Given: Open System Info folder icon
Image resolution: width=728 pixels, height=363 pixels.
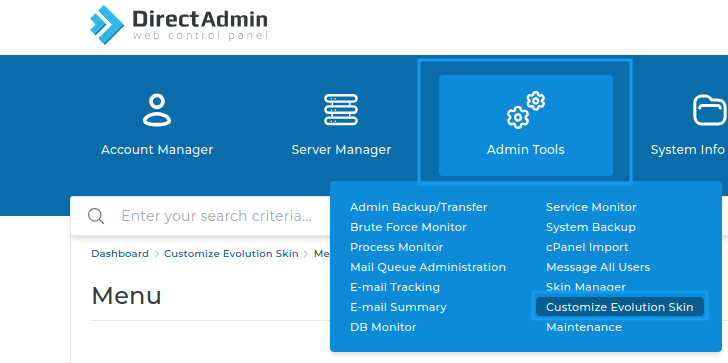Looking at the screenshot, I should coord(710,110).
